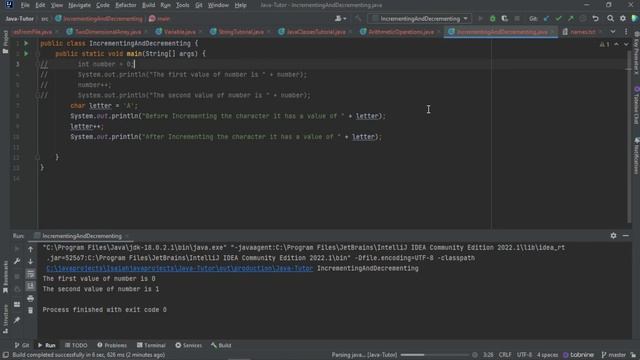Click the run gutter arrow beside main method
This screenshot has height=360, width=640.
26,54
